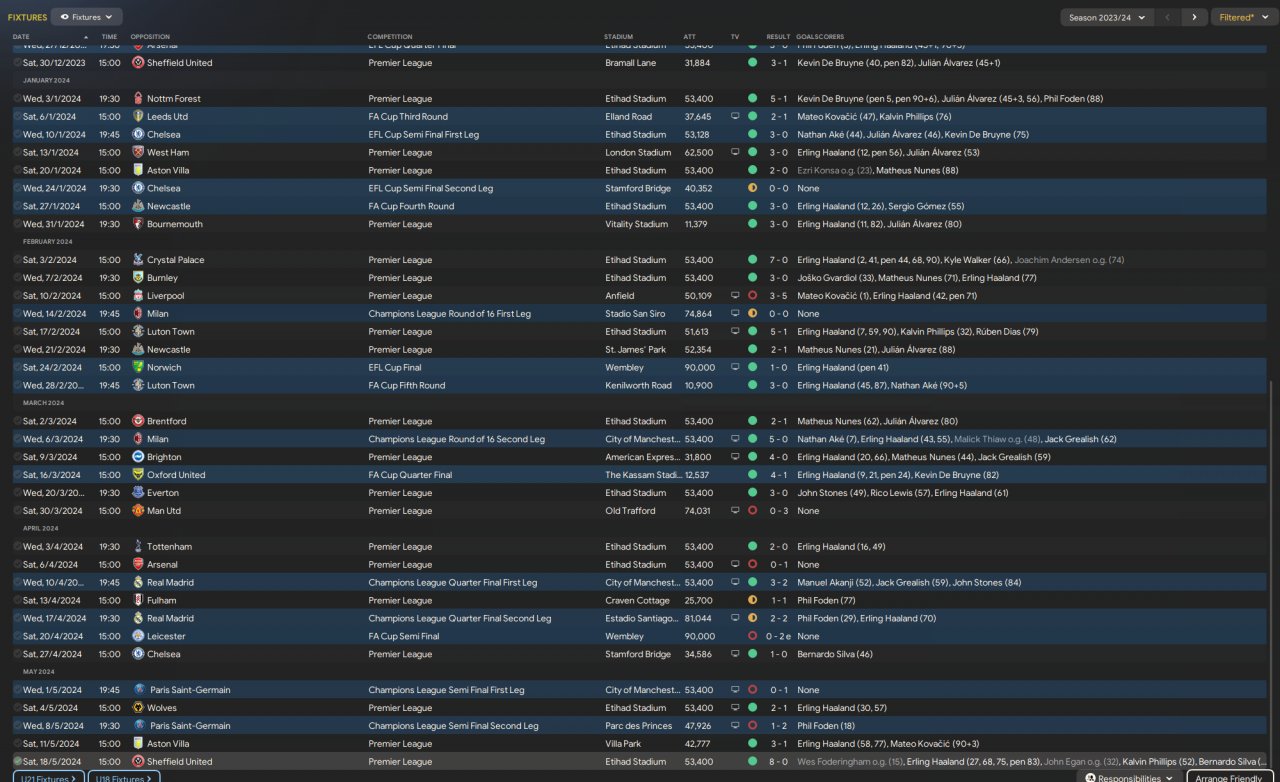Go to the next season with the right arrow
The image size is (1280, 782).
click(1193, 17)
